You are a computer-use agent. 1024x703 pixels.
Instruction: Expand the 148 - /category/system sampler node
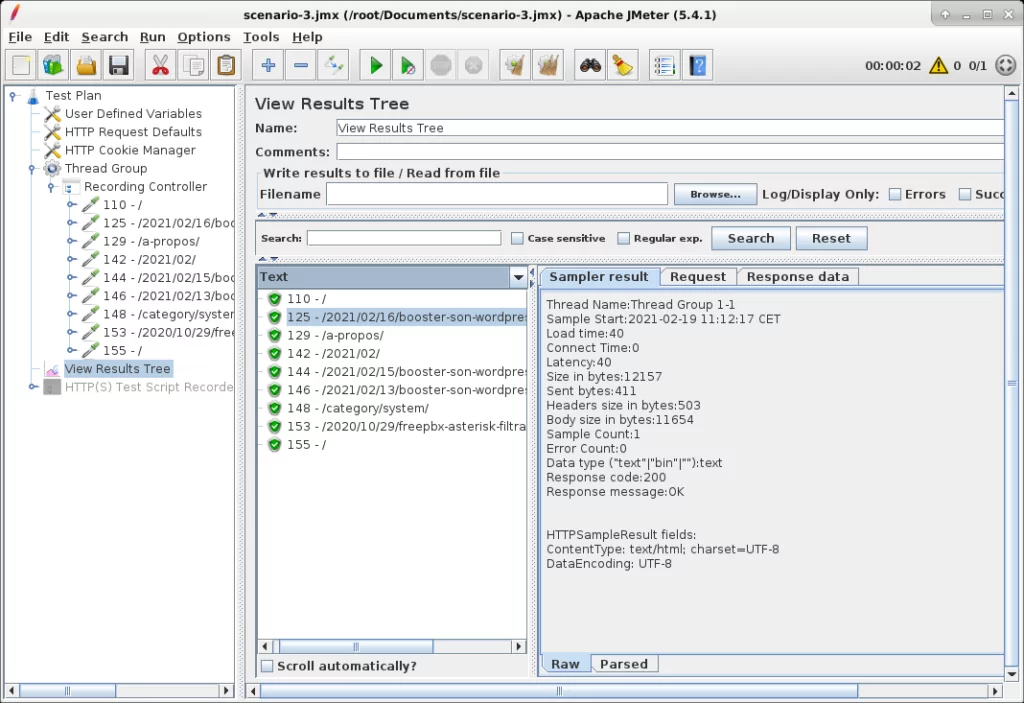point(71,315)
